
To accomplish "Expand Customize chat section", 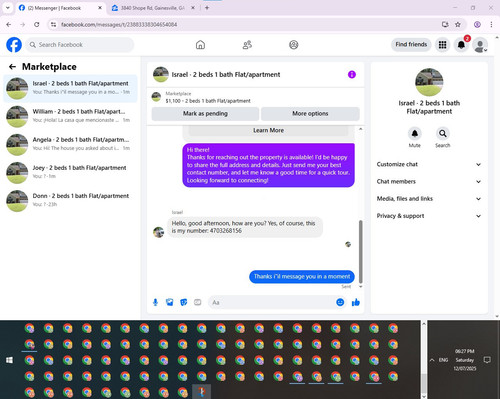I will tap(429, 164).
